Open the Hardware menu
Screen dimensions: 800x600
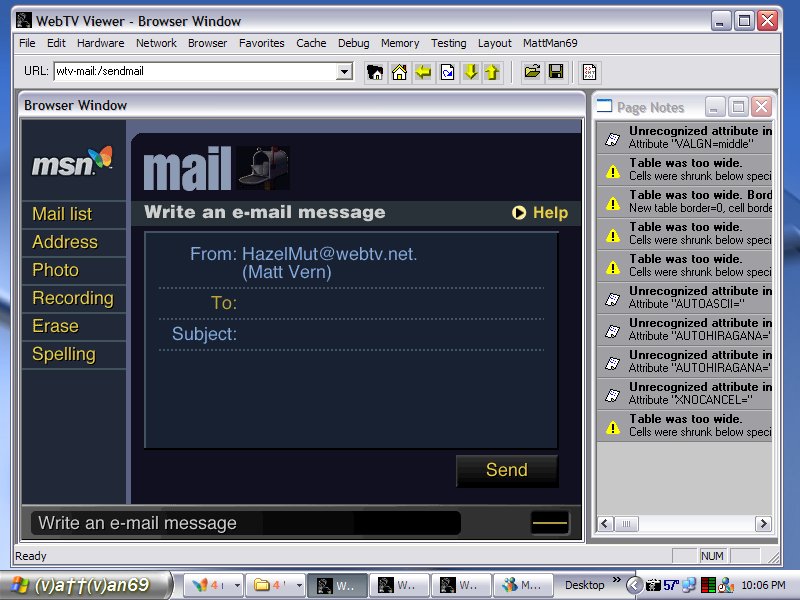(101, 43)
